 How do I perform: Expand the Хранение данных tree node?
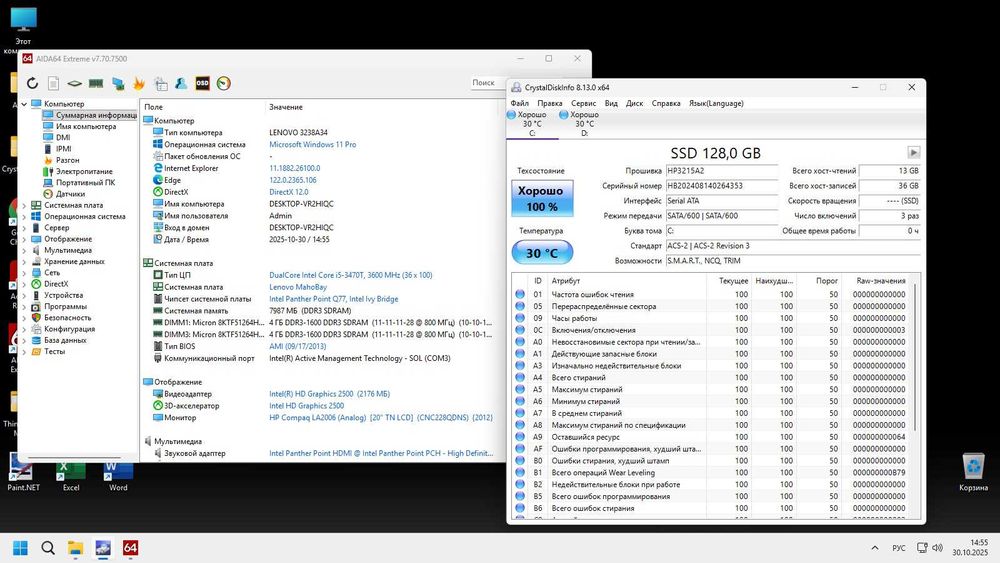tap(24, 261)
